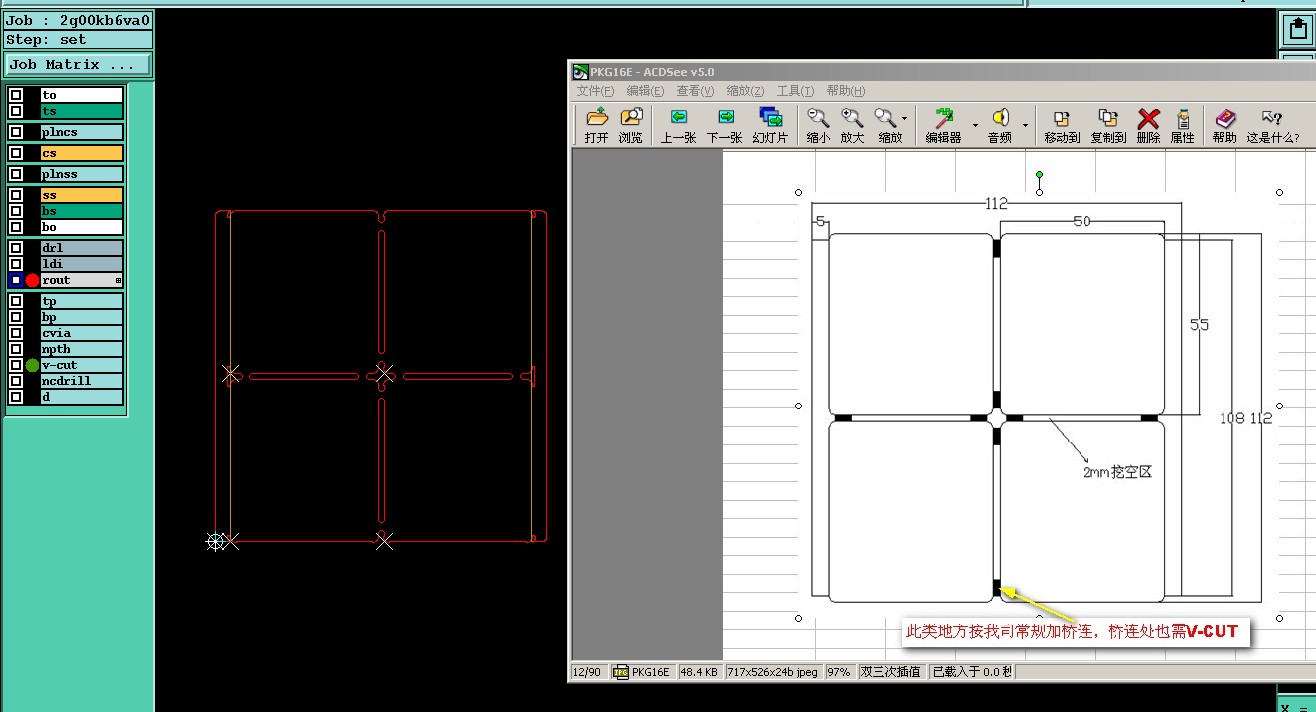
Task: Start the slideshow (幻灯片)
Action: tap(770, 125)
